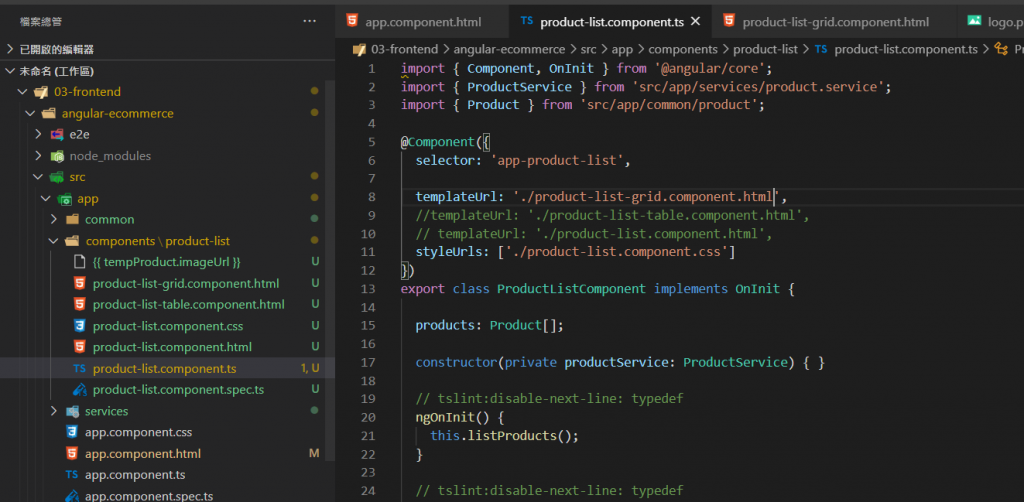The height and width of the screenshot is (502, 1024).
Task: Click HTML icon of product-list-grid.component.html in tree
Action: [80, 283]
